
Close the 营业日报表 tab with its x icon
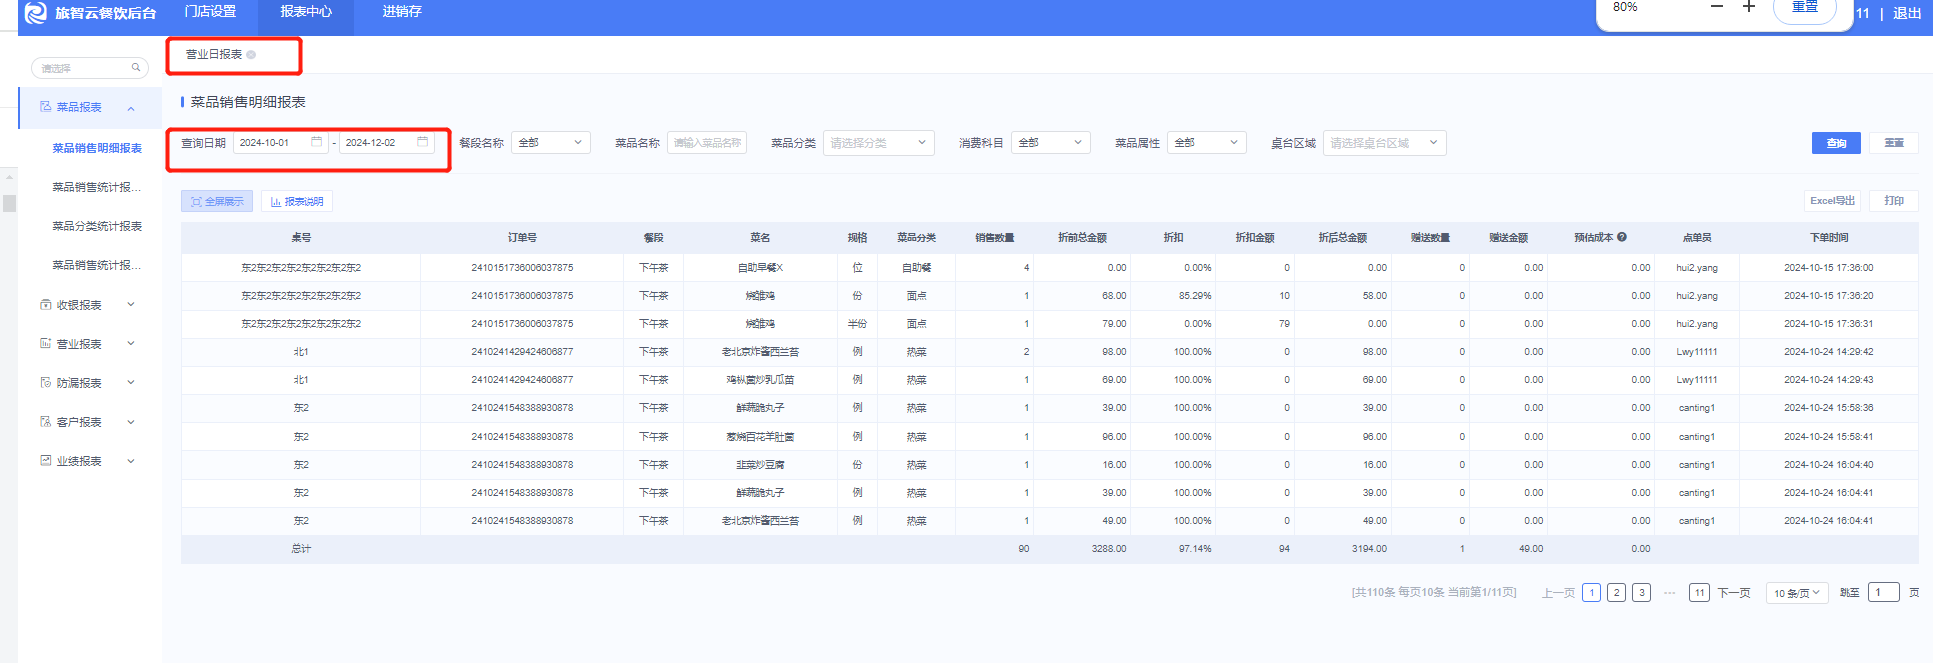click(x=251, y=55)
